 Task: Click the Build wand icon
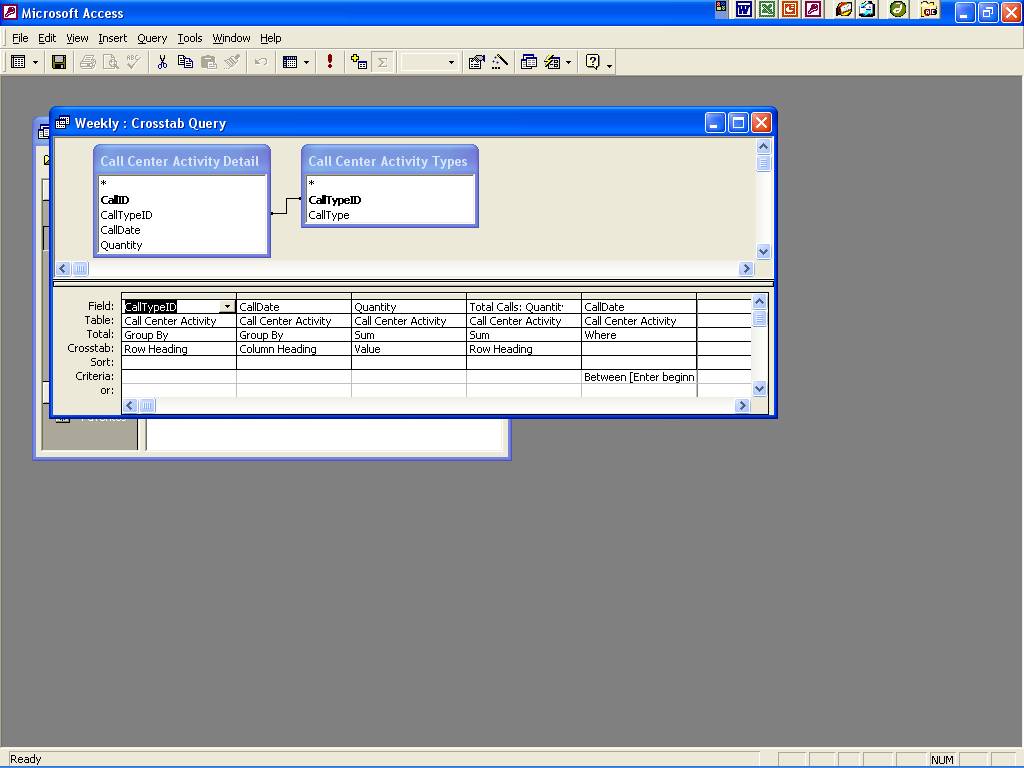click(x=500, y=62)
